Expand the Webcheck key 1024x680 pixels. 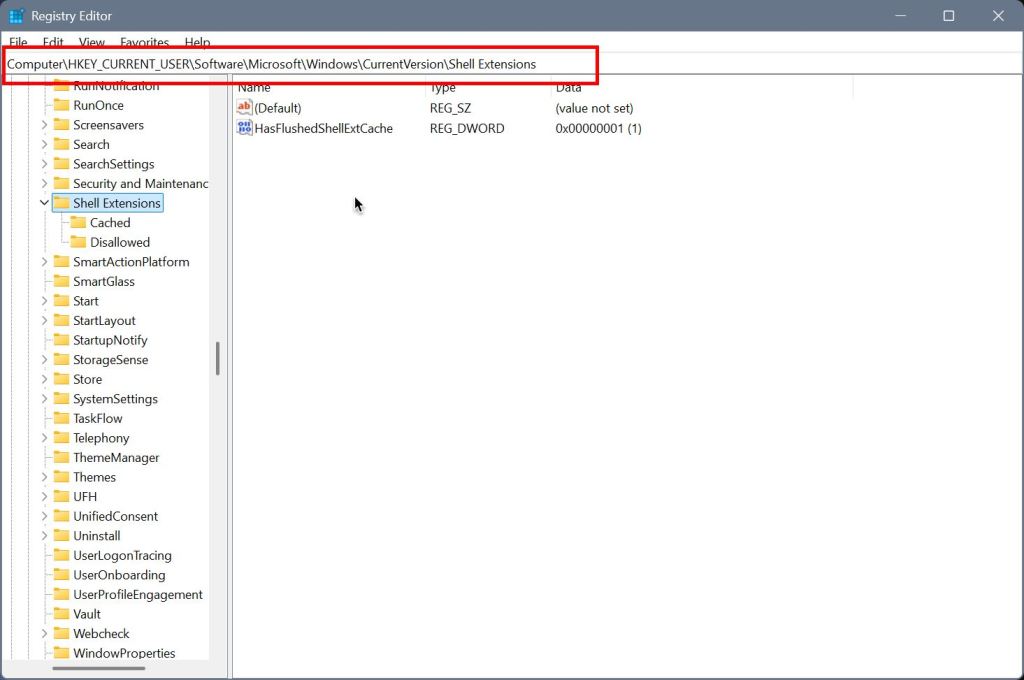(44, 634)
